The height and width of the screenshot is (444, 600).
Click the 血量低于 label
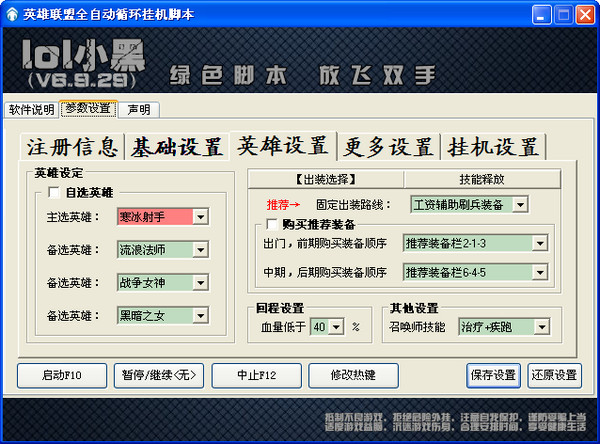point(283,327)
